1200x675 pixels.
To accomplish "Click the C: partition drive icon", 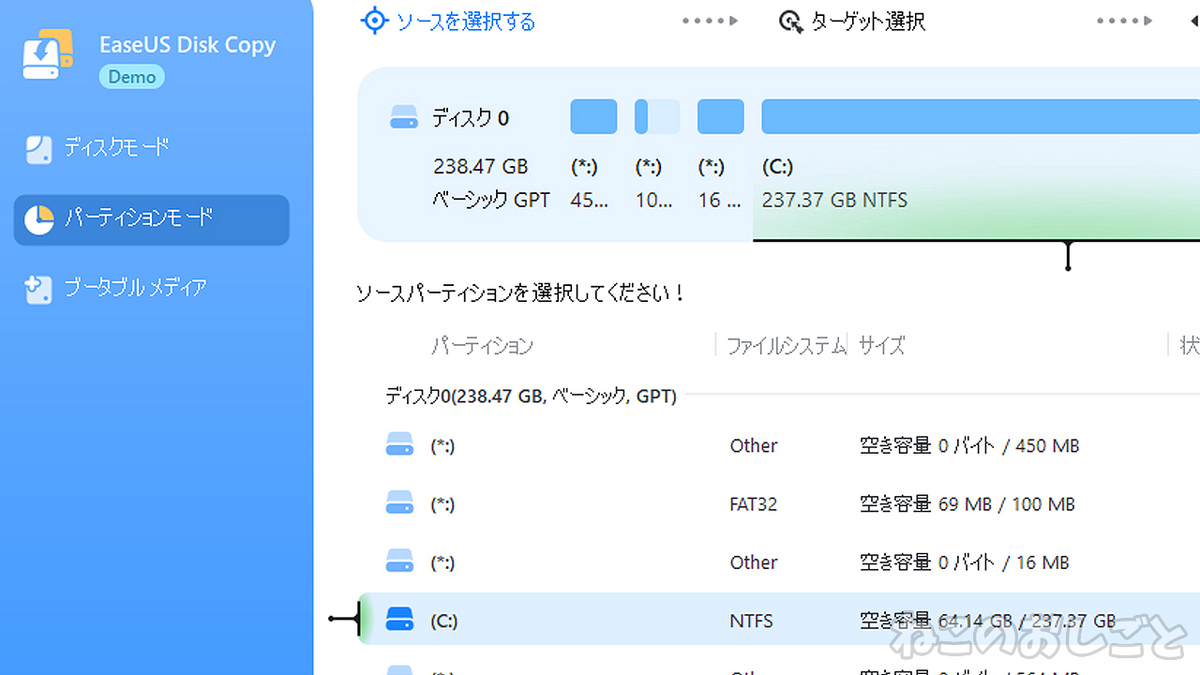I will coord(399,619).
